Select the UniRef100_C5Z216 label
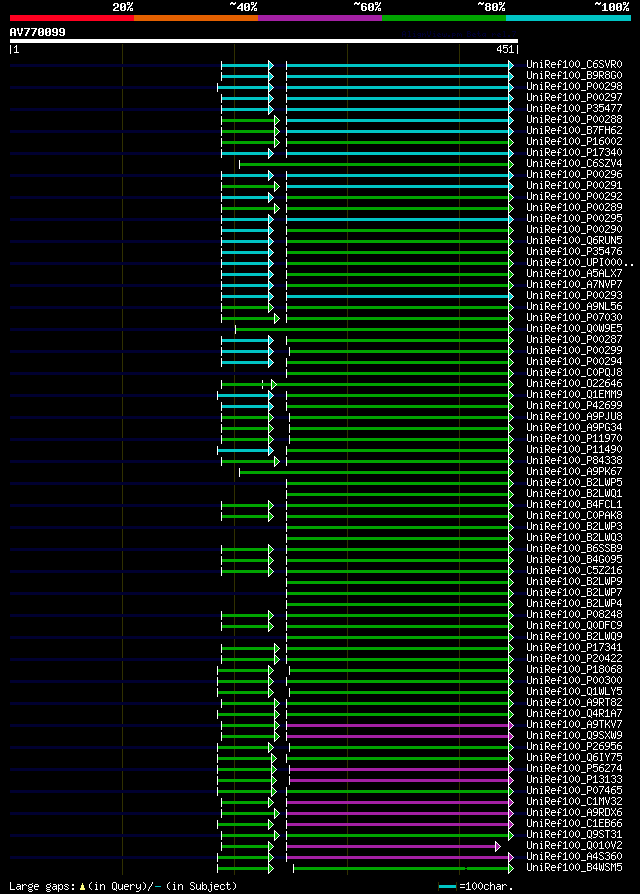 [574, 571]
